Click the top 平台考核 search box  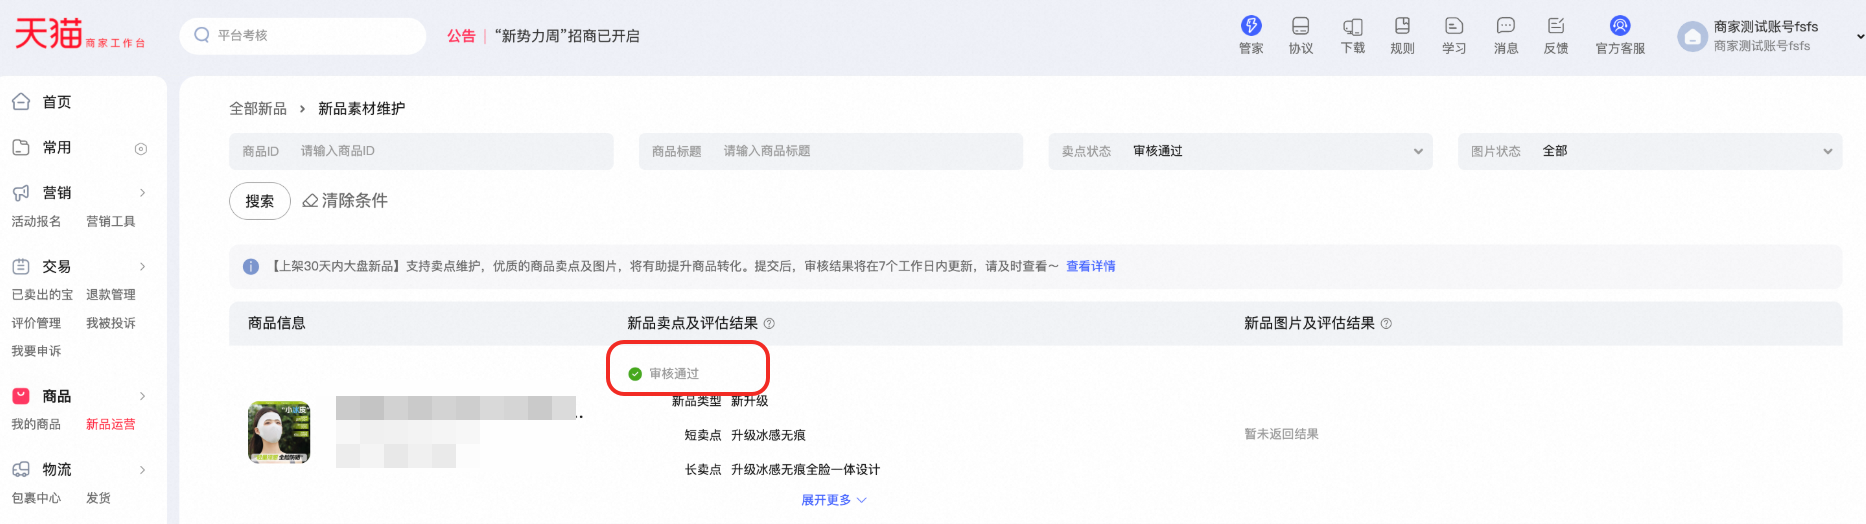(x=303, y=35)
